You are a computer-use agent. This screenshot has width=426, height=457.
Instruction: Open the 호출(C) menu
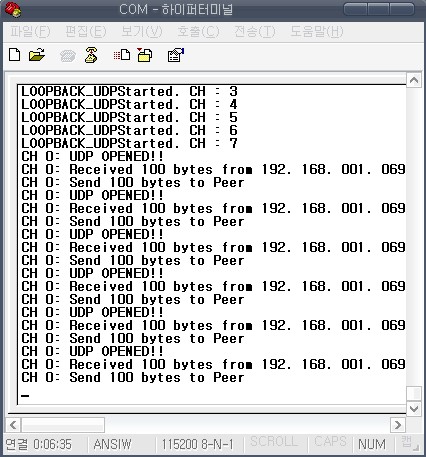click(x=198, y=32)
